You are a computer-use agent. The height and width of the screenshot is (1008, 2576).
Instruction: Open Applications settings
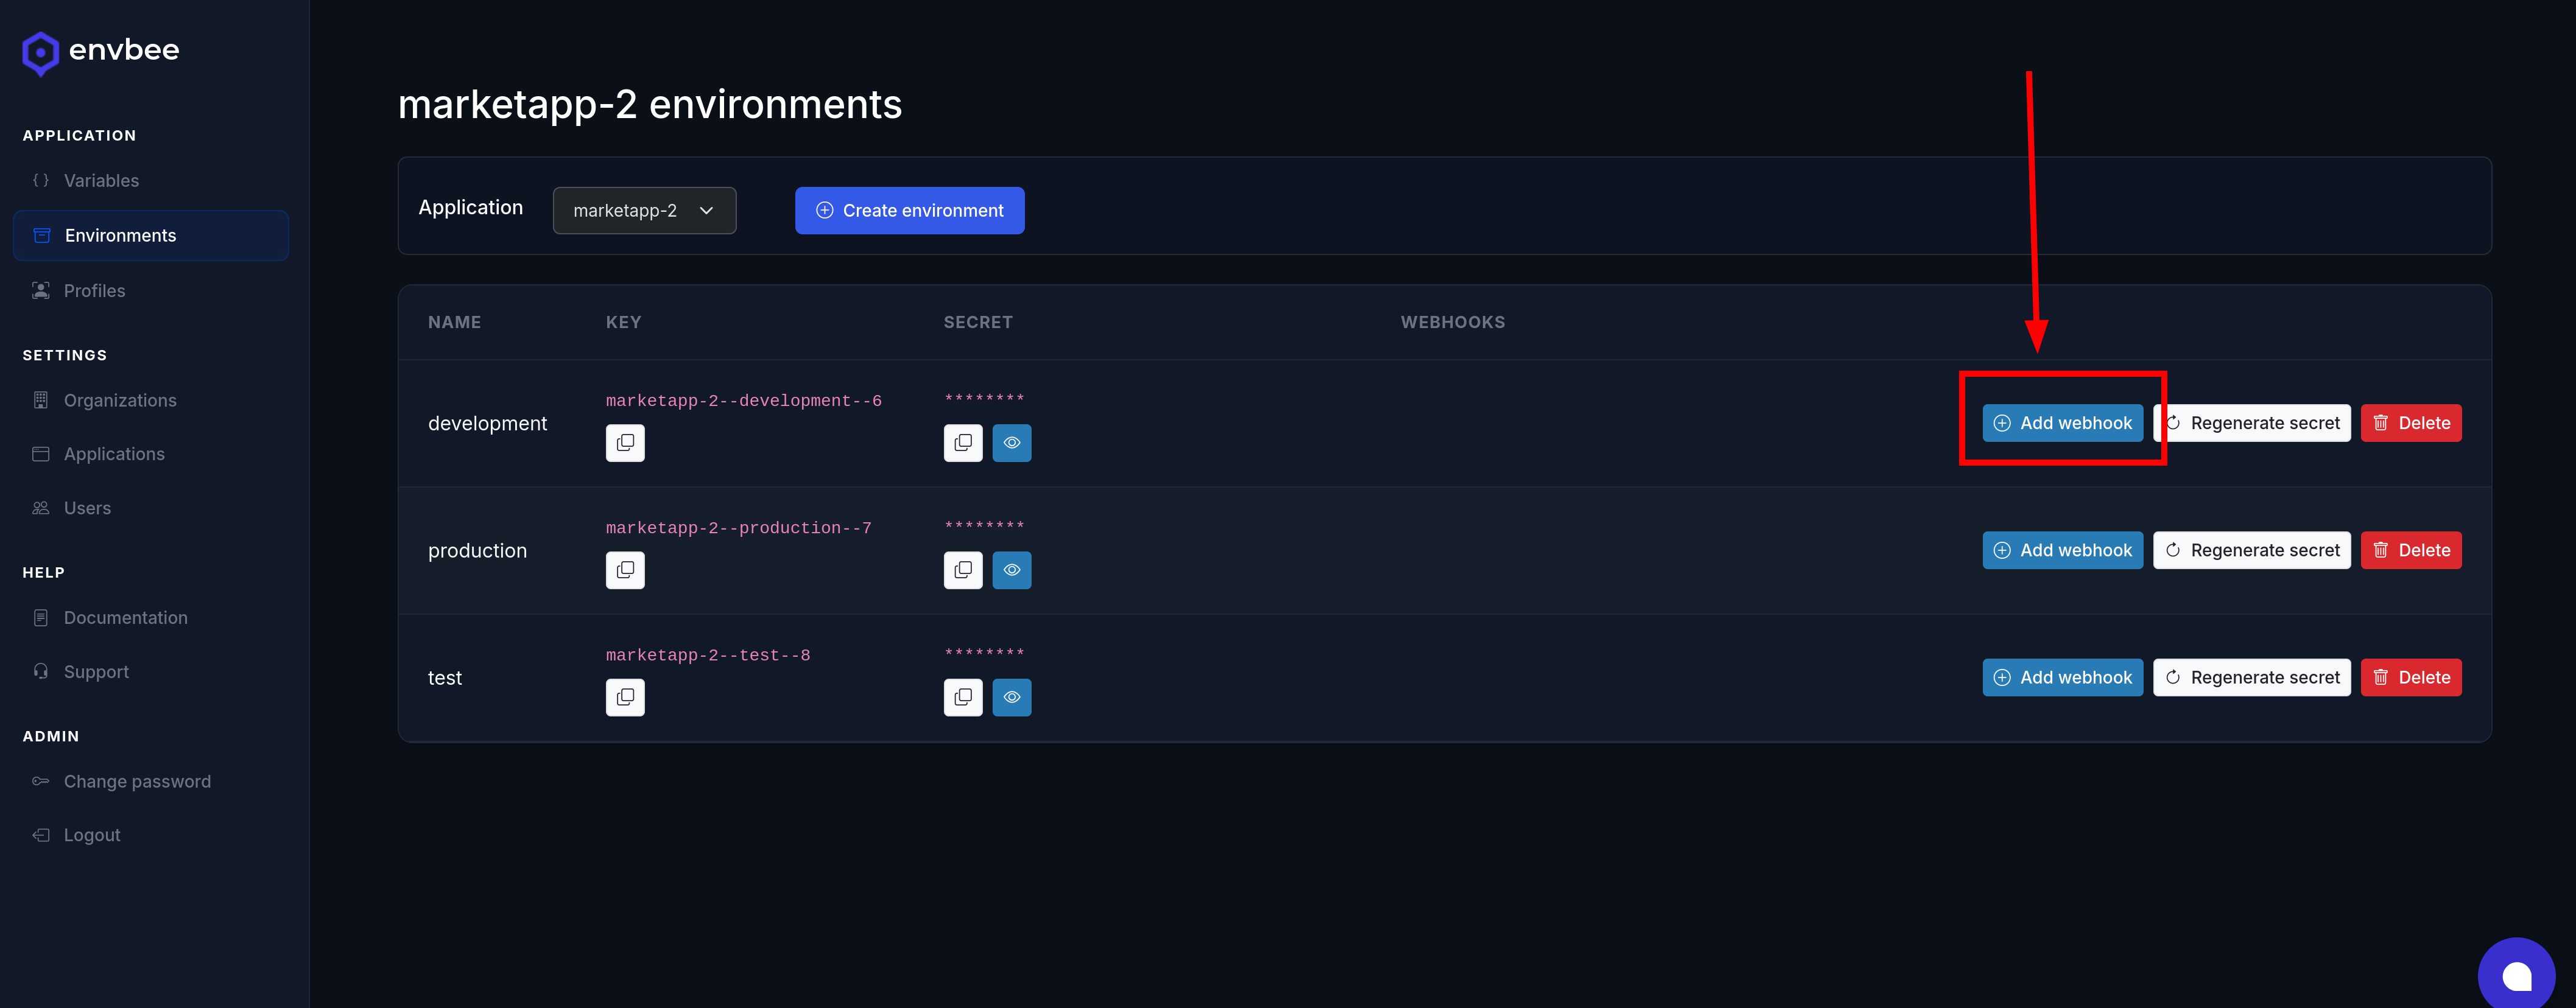pyautogui.click(x=151, y=454)
